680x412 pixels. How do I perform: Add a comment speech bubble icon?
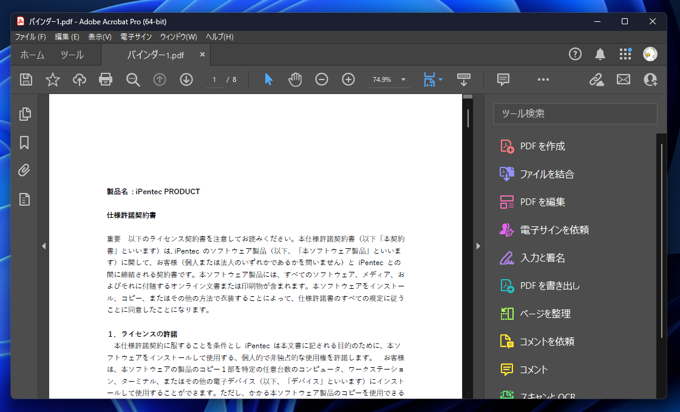coord(503,79)
